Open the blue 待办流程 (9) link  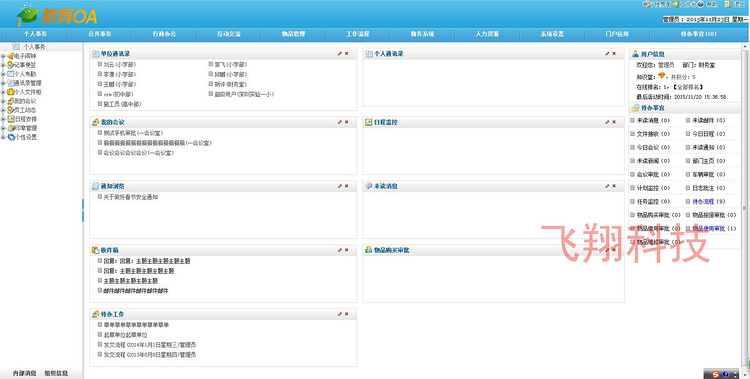[x=709, y=201]
